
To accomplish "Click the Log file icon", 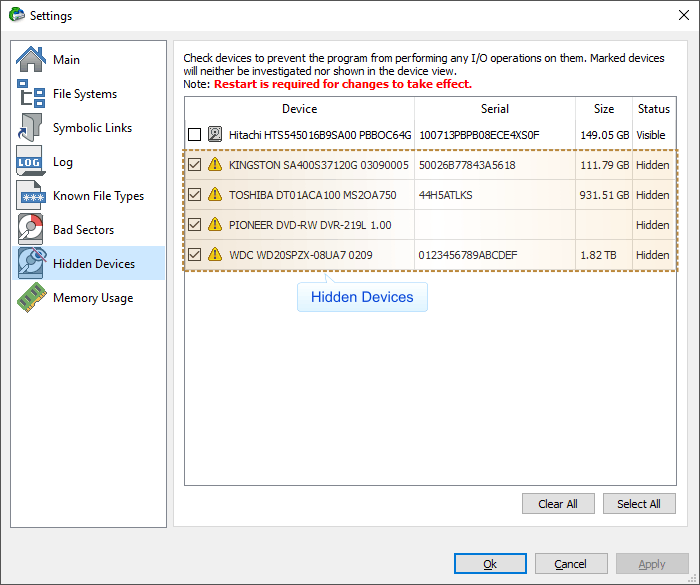I will 31,162.
